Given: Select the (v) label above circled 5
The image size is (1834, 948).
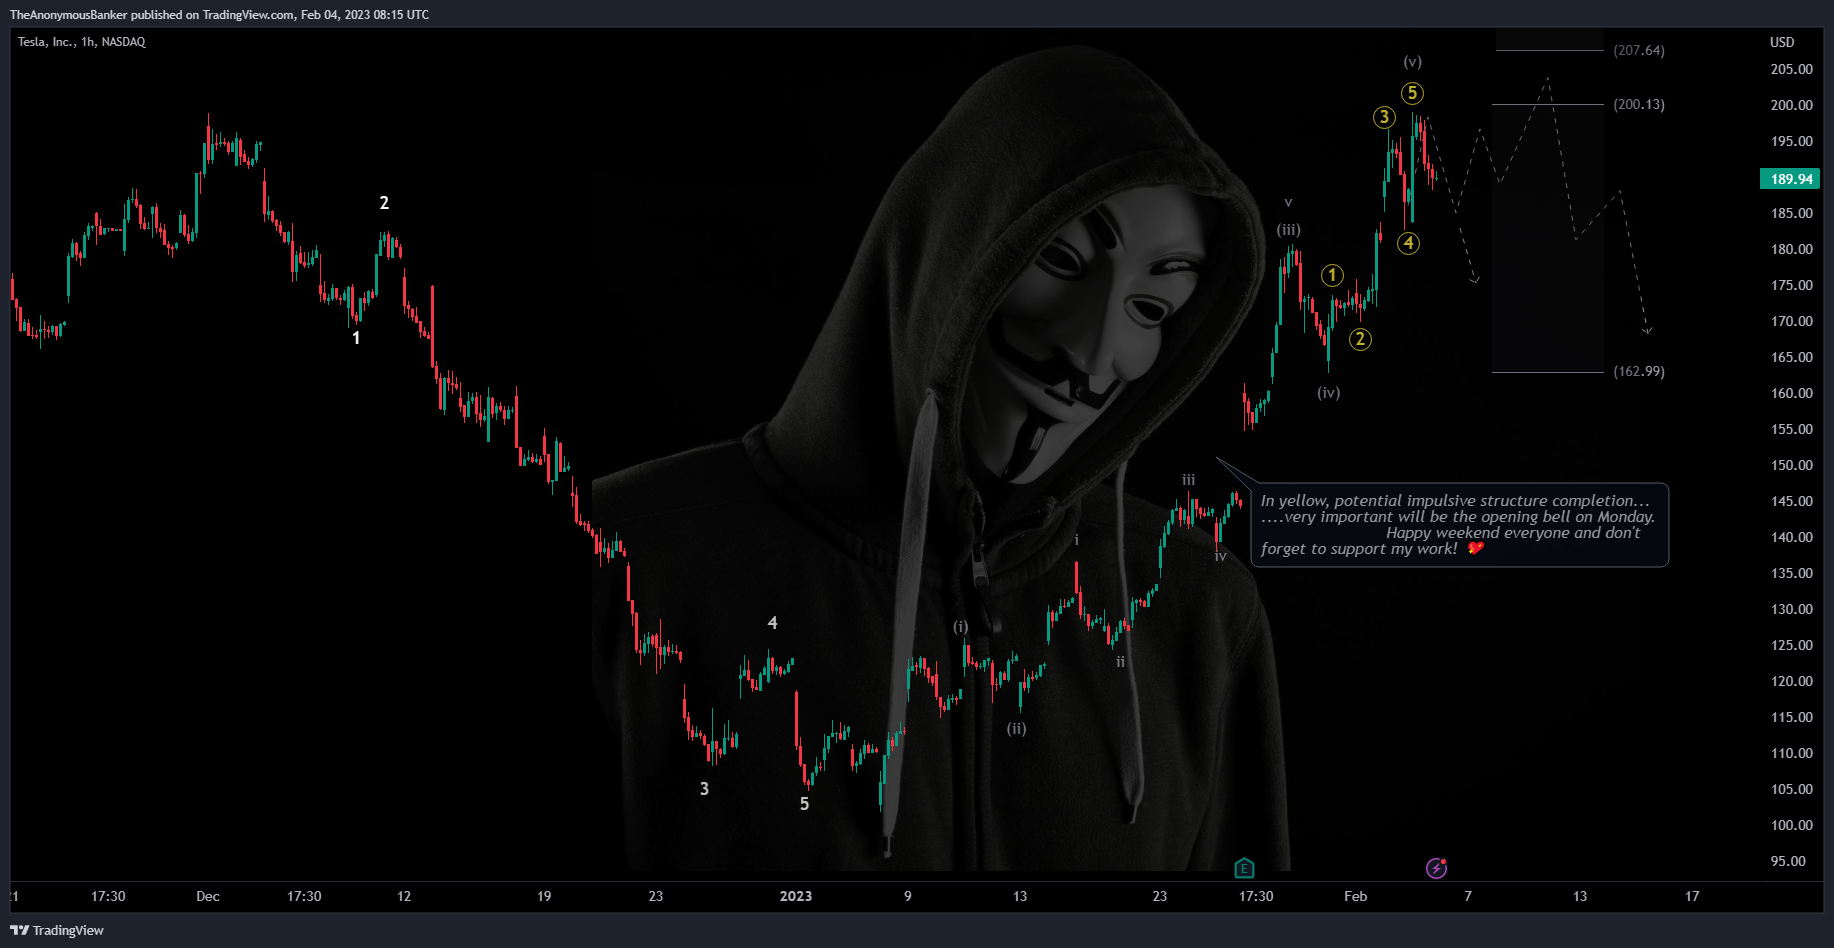Looking at the screenshot, I should tap(1412, 61).
